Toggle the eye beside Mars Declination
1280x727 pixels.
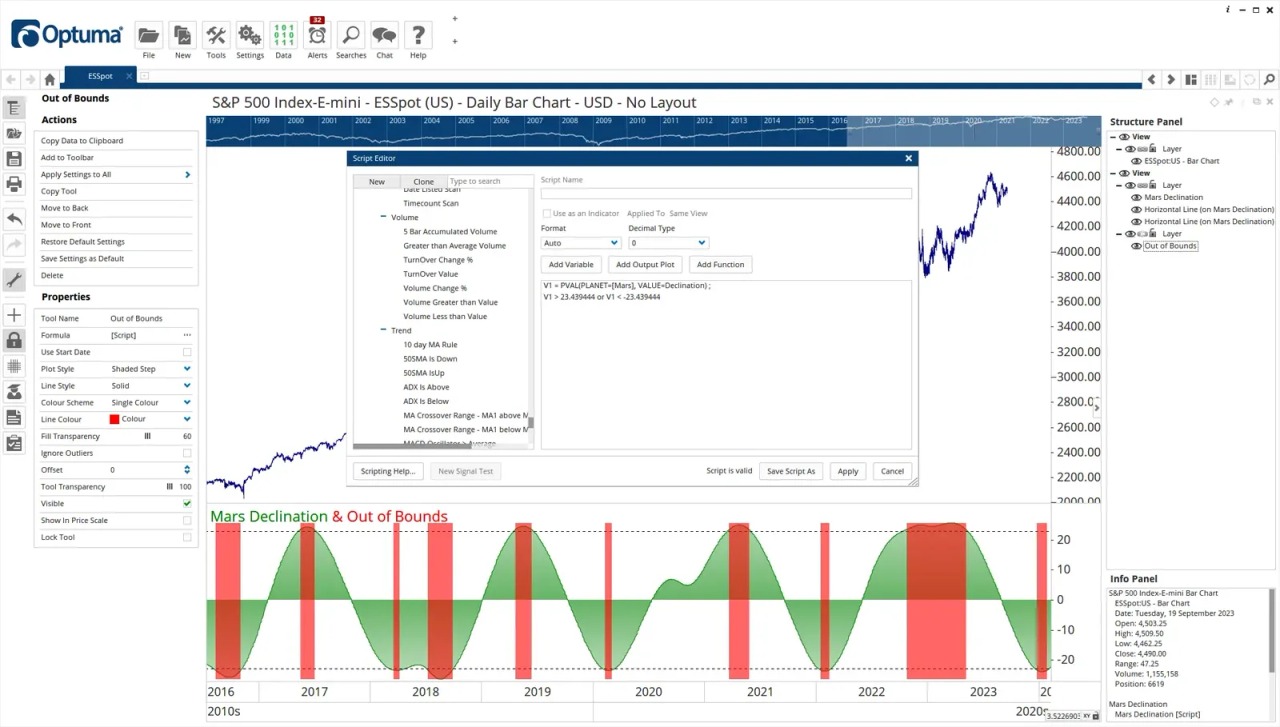tap(1137, 197)
